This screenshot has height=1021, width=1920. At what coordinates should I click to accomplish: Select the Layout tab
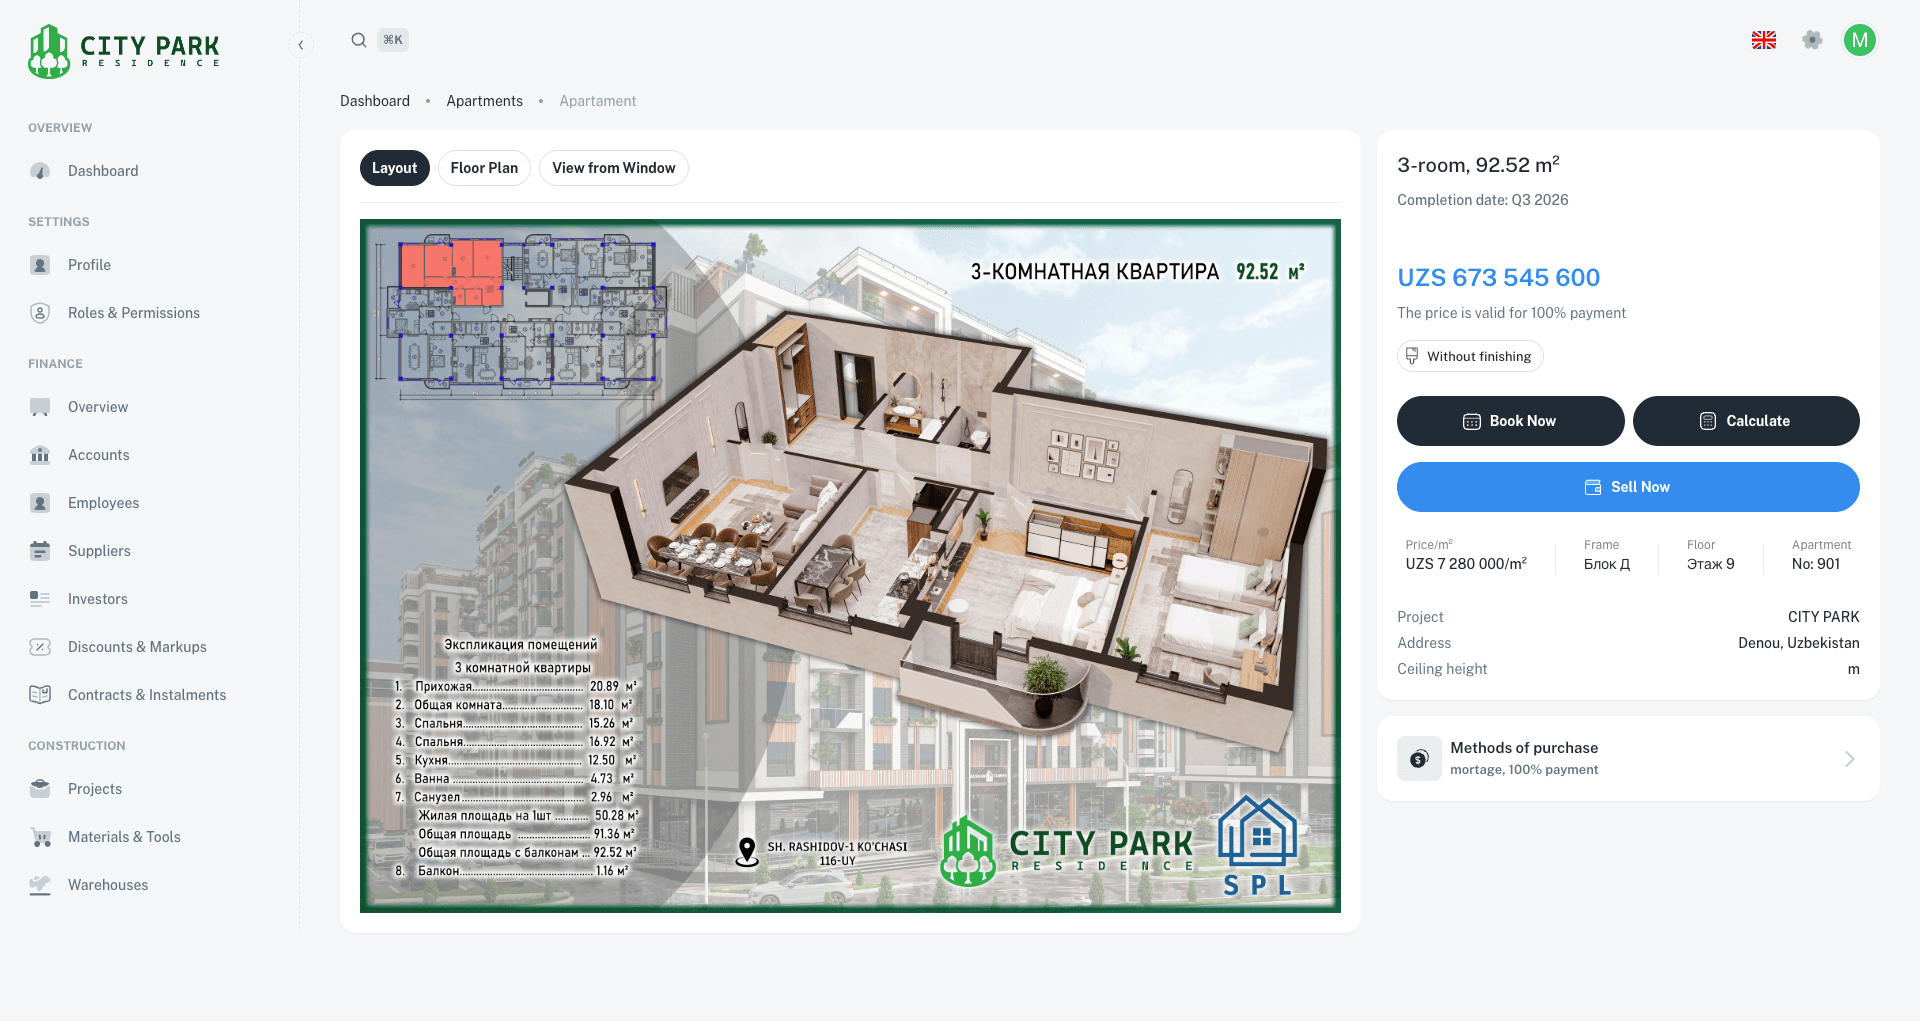click(394, 168)
